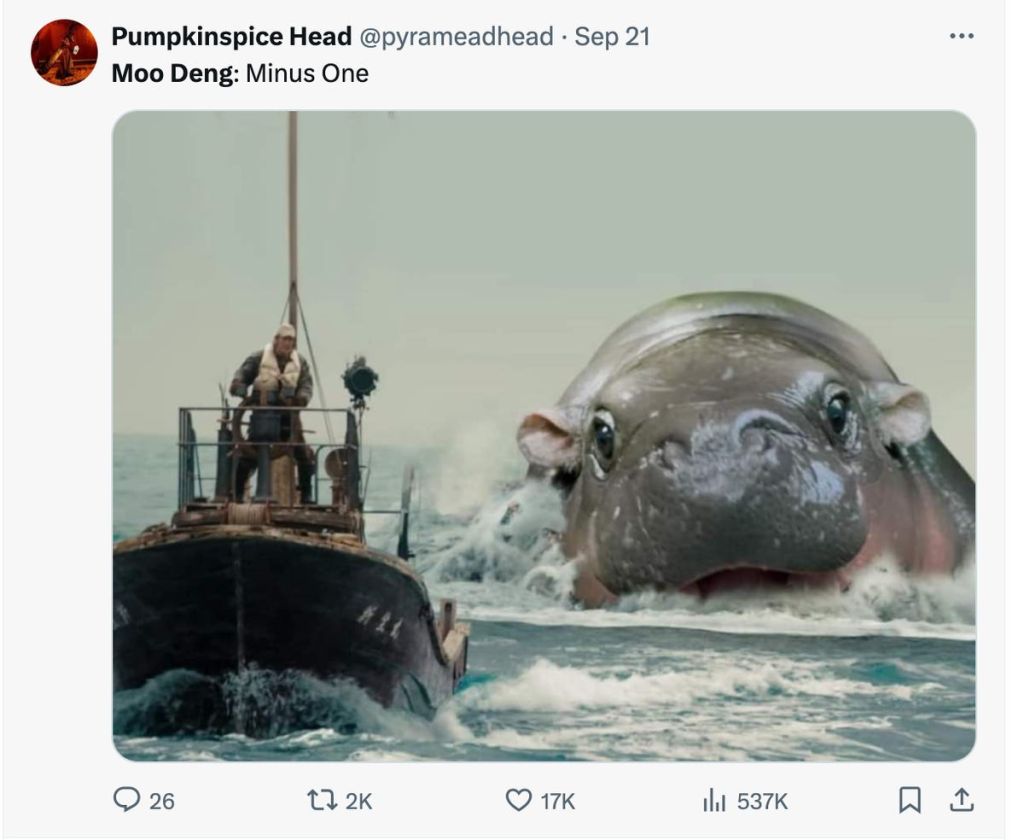Image resolution: width=1024 pixels, height=840 pixels.
Task: Open the reply speech bubble icon
Action: coord(126,799)
